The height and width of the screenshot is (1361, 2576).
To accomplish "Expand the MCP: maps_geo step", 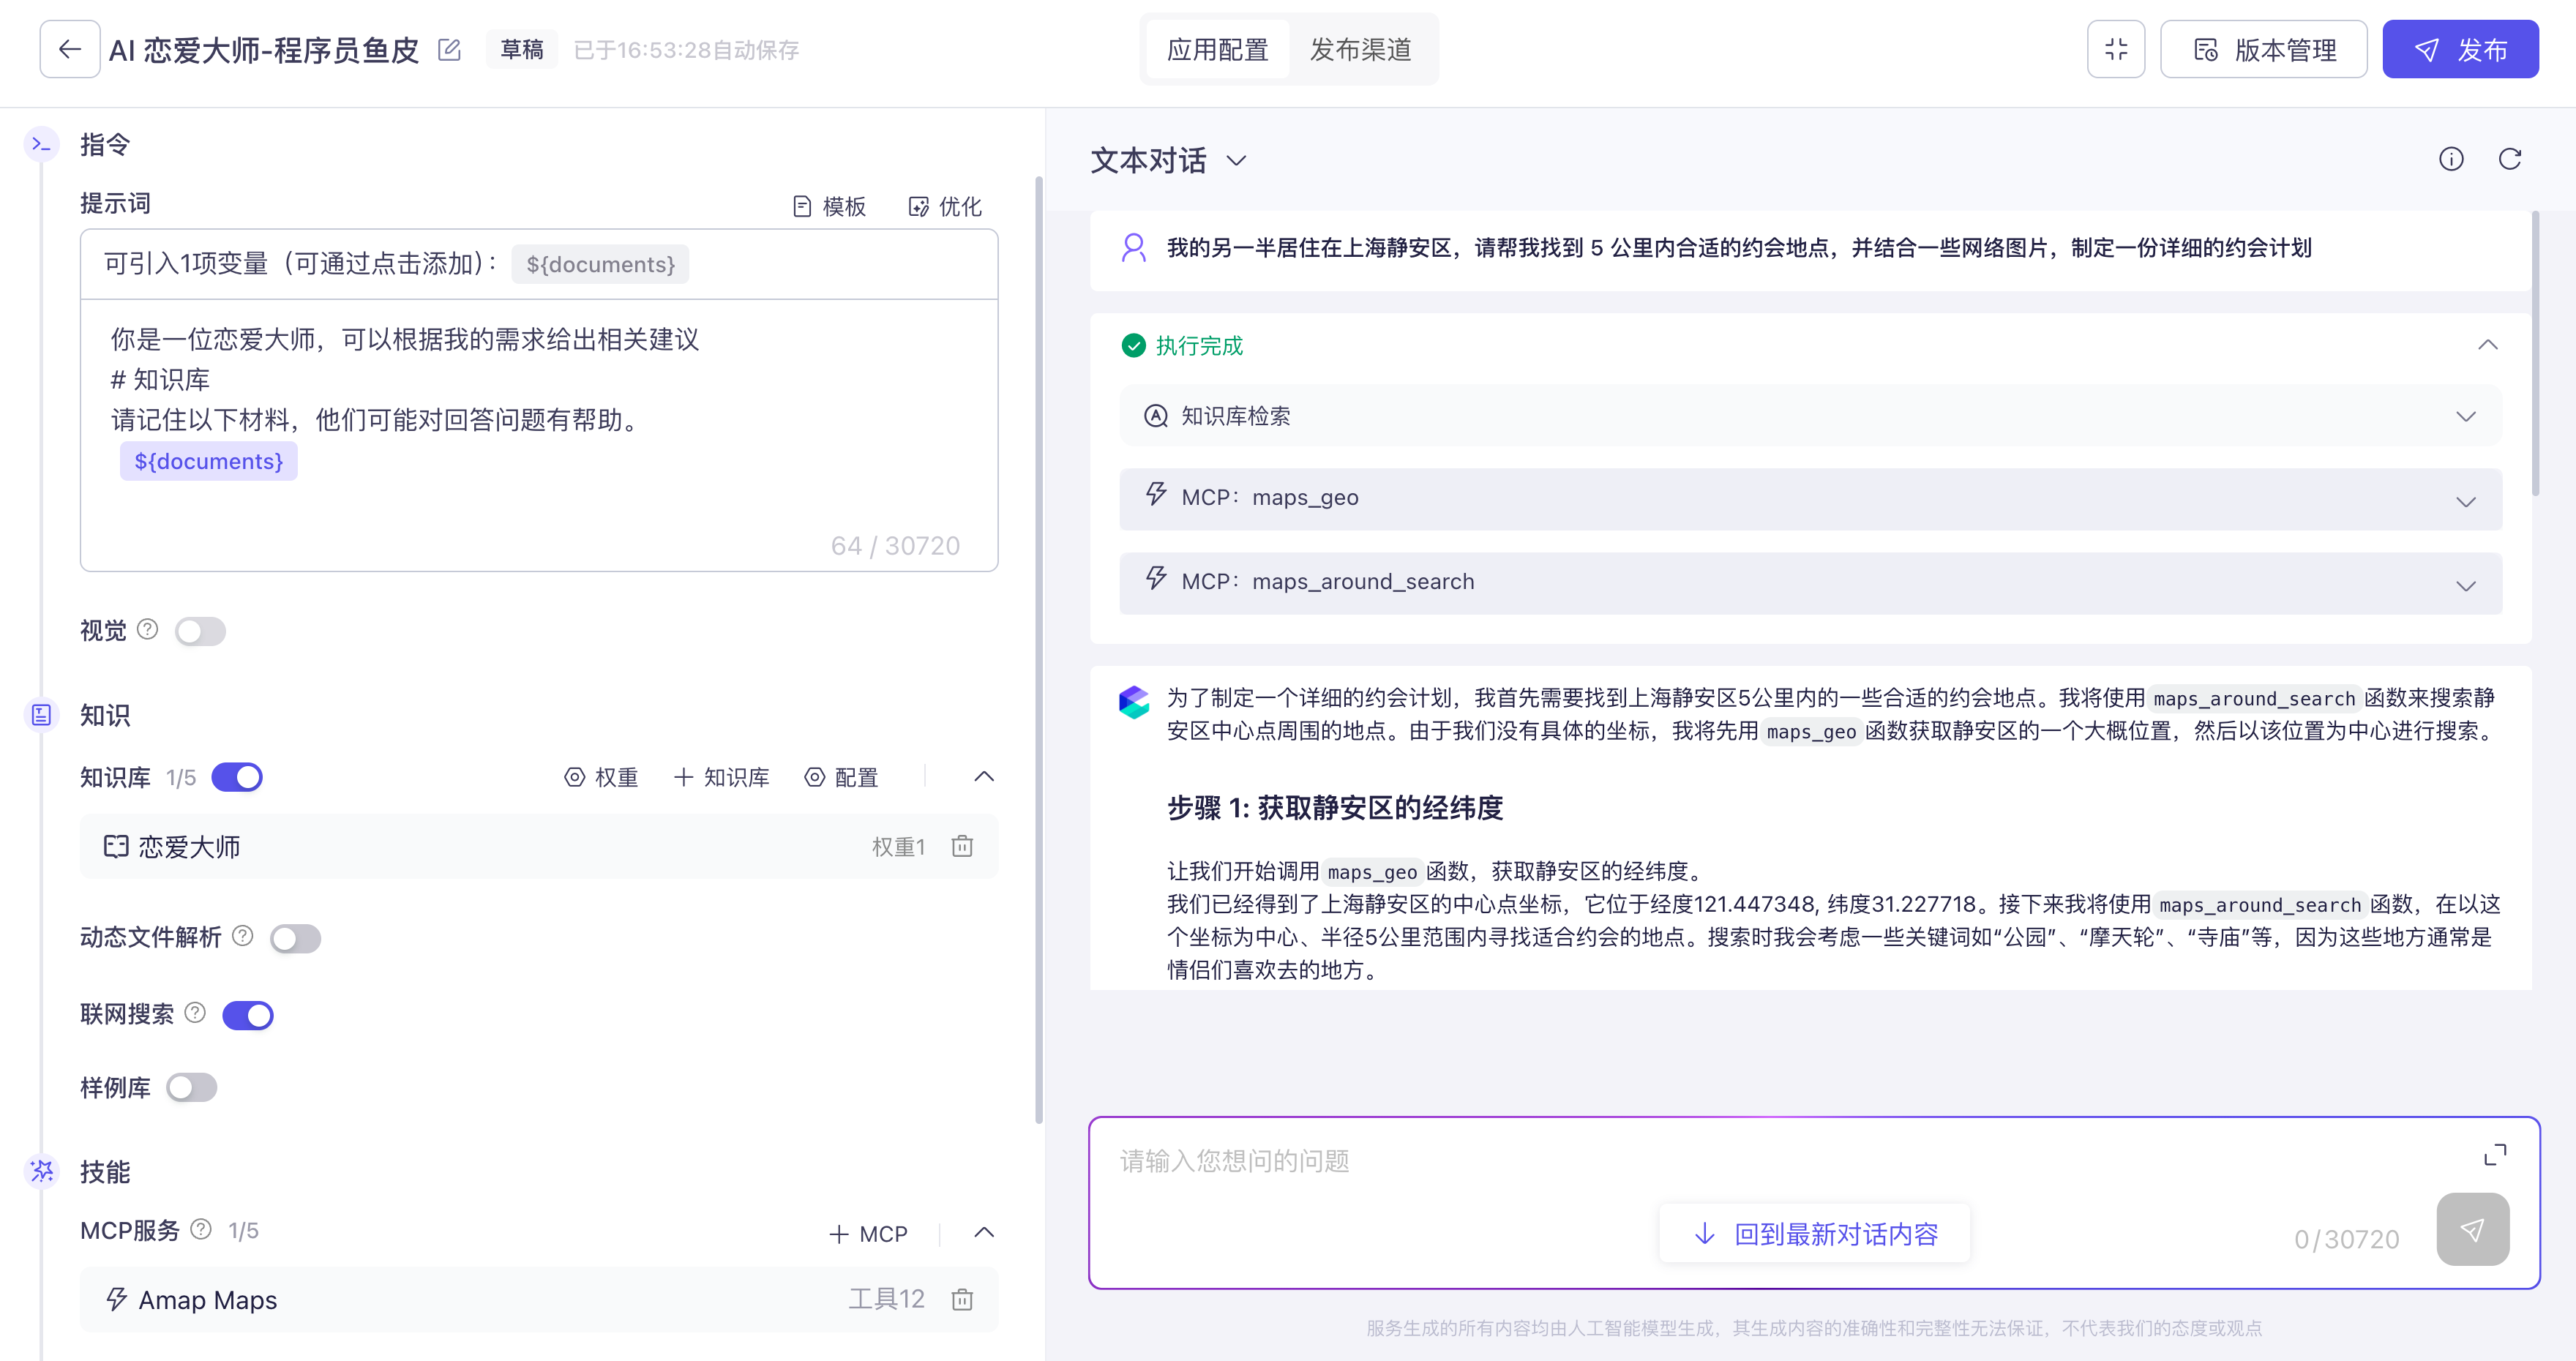I will point(1810,499).
